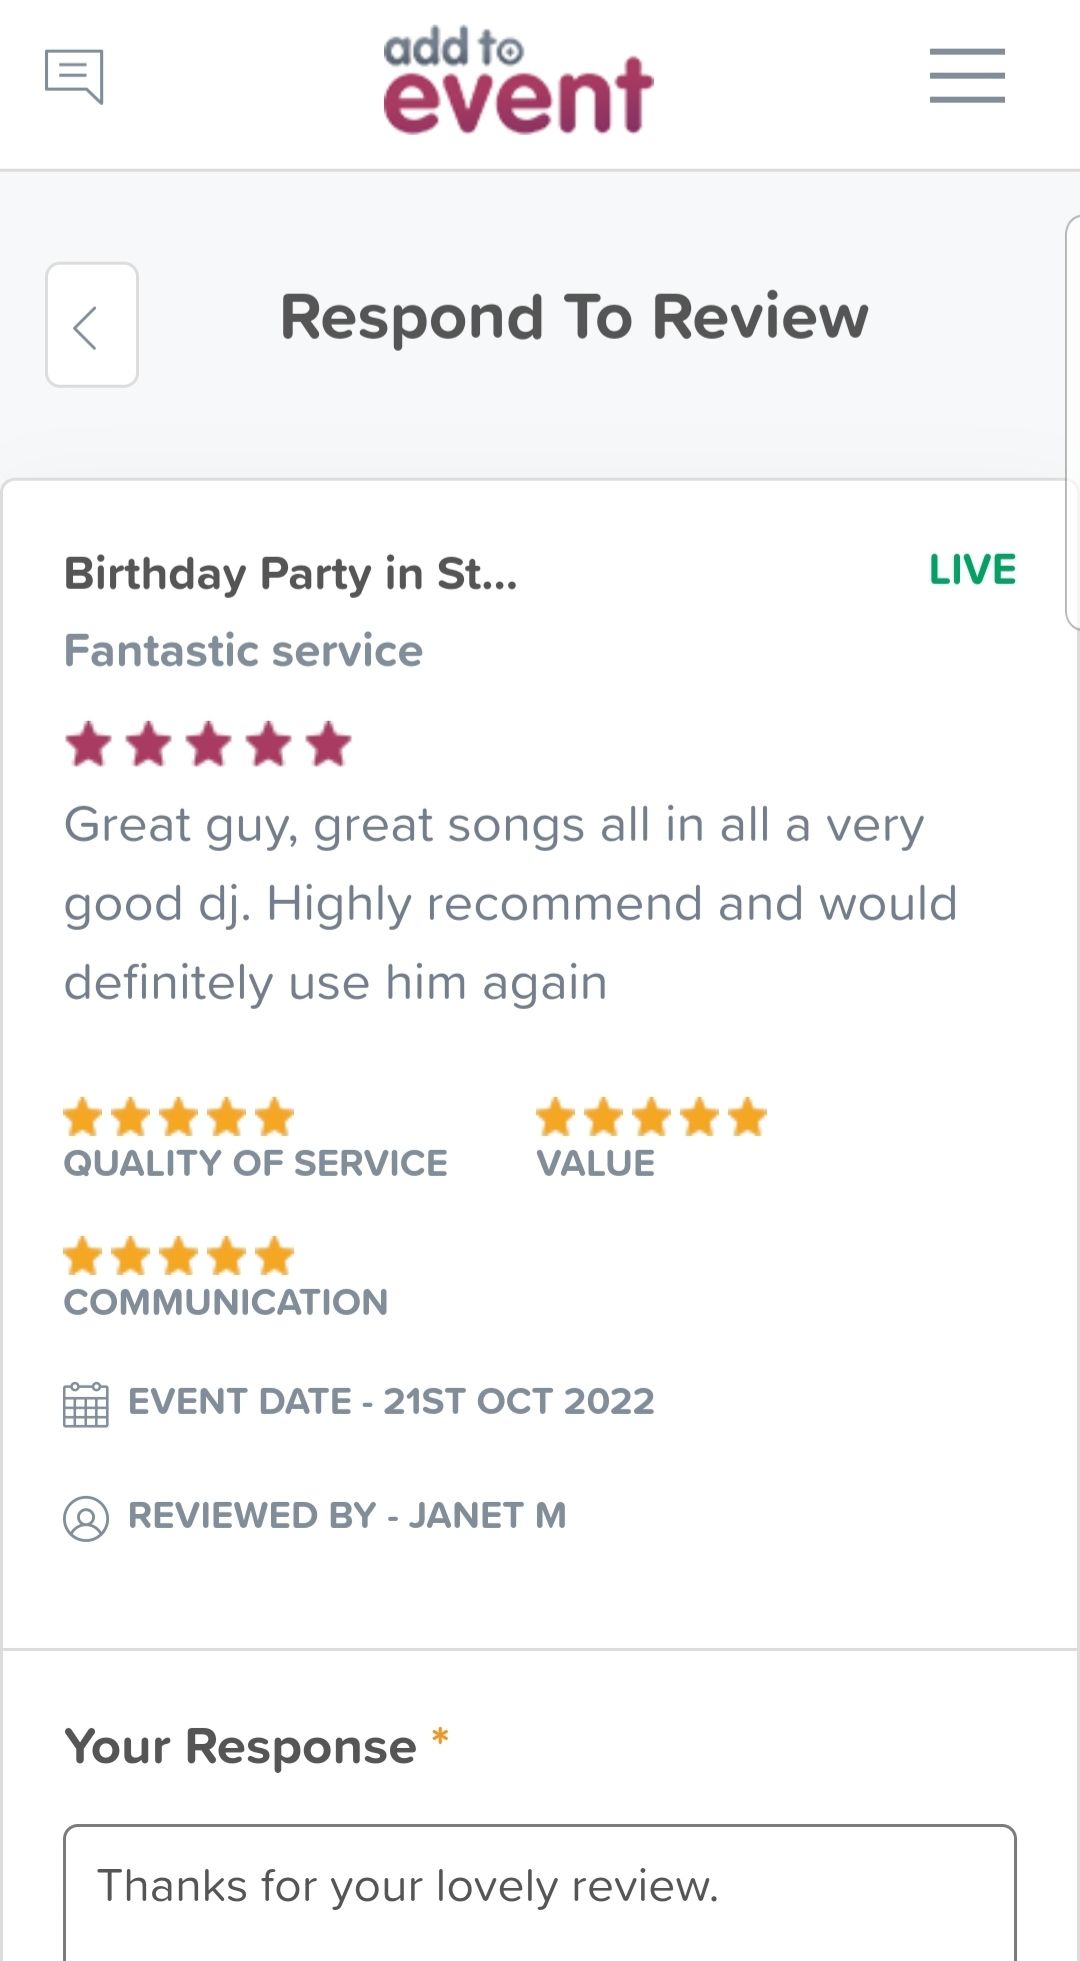The width and height of the screenshot is (1080, 1961).
Task: Click the calendar icon beside event date
Action: (x=86, y=1404)
